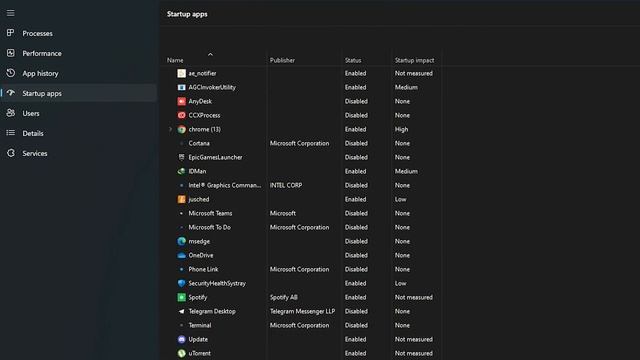The width and height of the screenshot is (640, 360).
Task: Toggle sort order with Name column arrow
Action: 210,54
